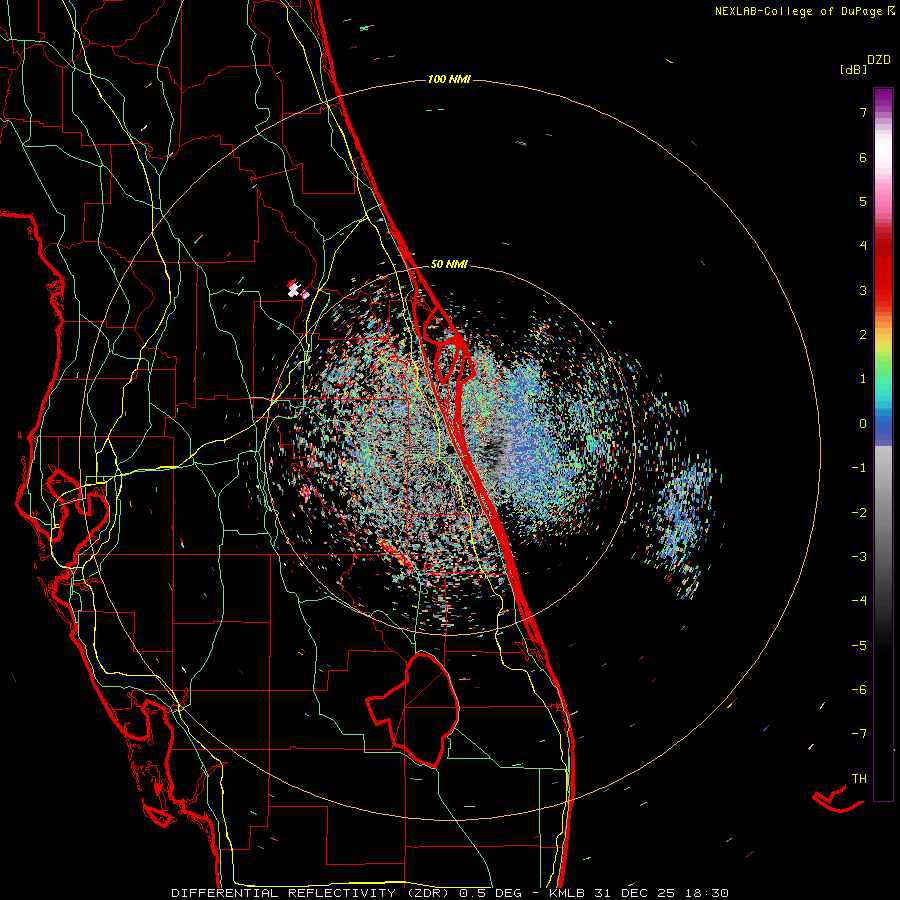
Task: Click the [dB] unit label
Action: pyautogui.click(x=854, y=70)
